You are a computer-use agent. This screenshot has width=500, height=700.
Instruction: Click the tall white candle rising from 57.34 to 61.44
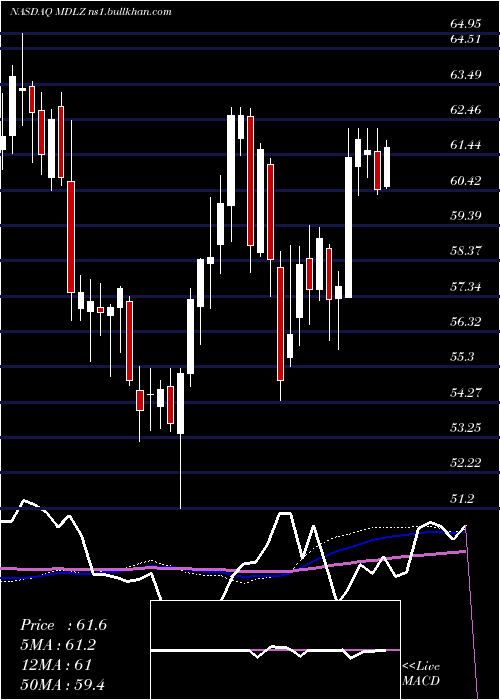348,227
